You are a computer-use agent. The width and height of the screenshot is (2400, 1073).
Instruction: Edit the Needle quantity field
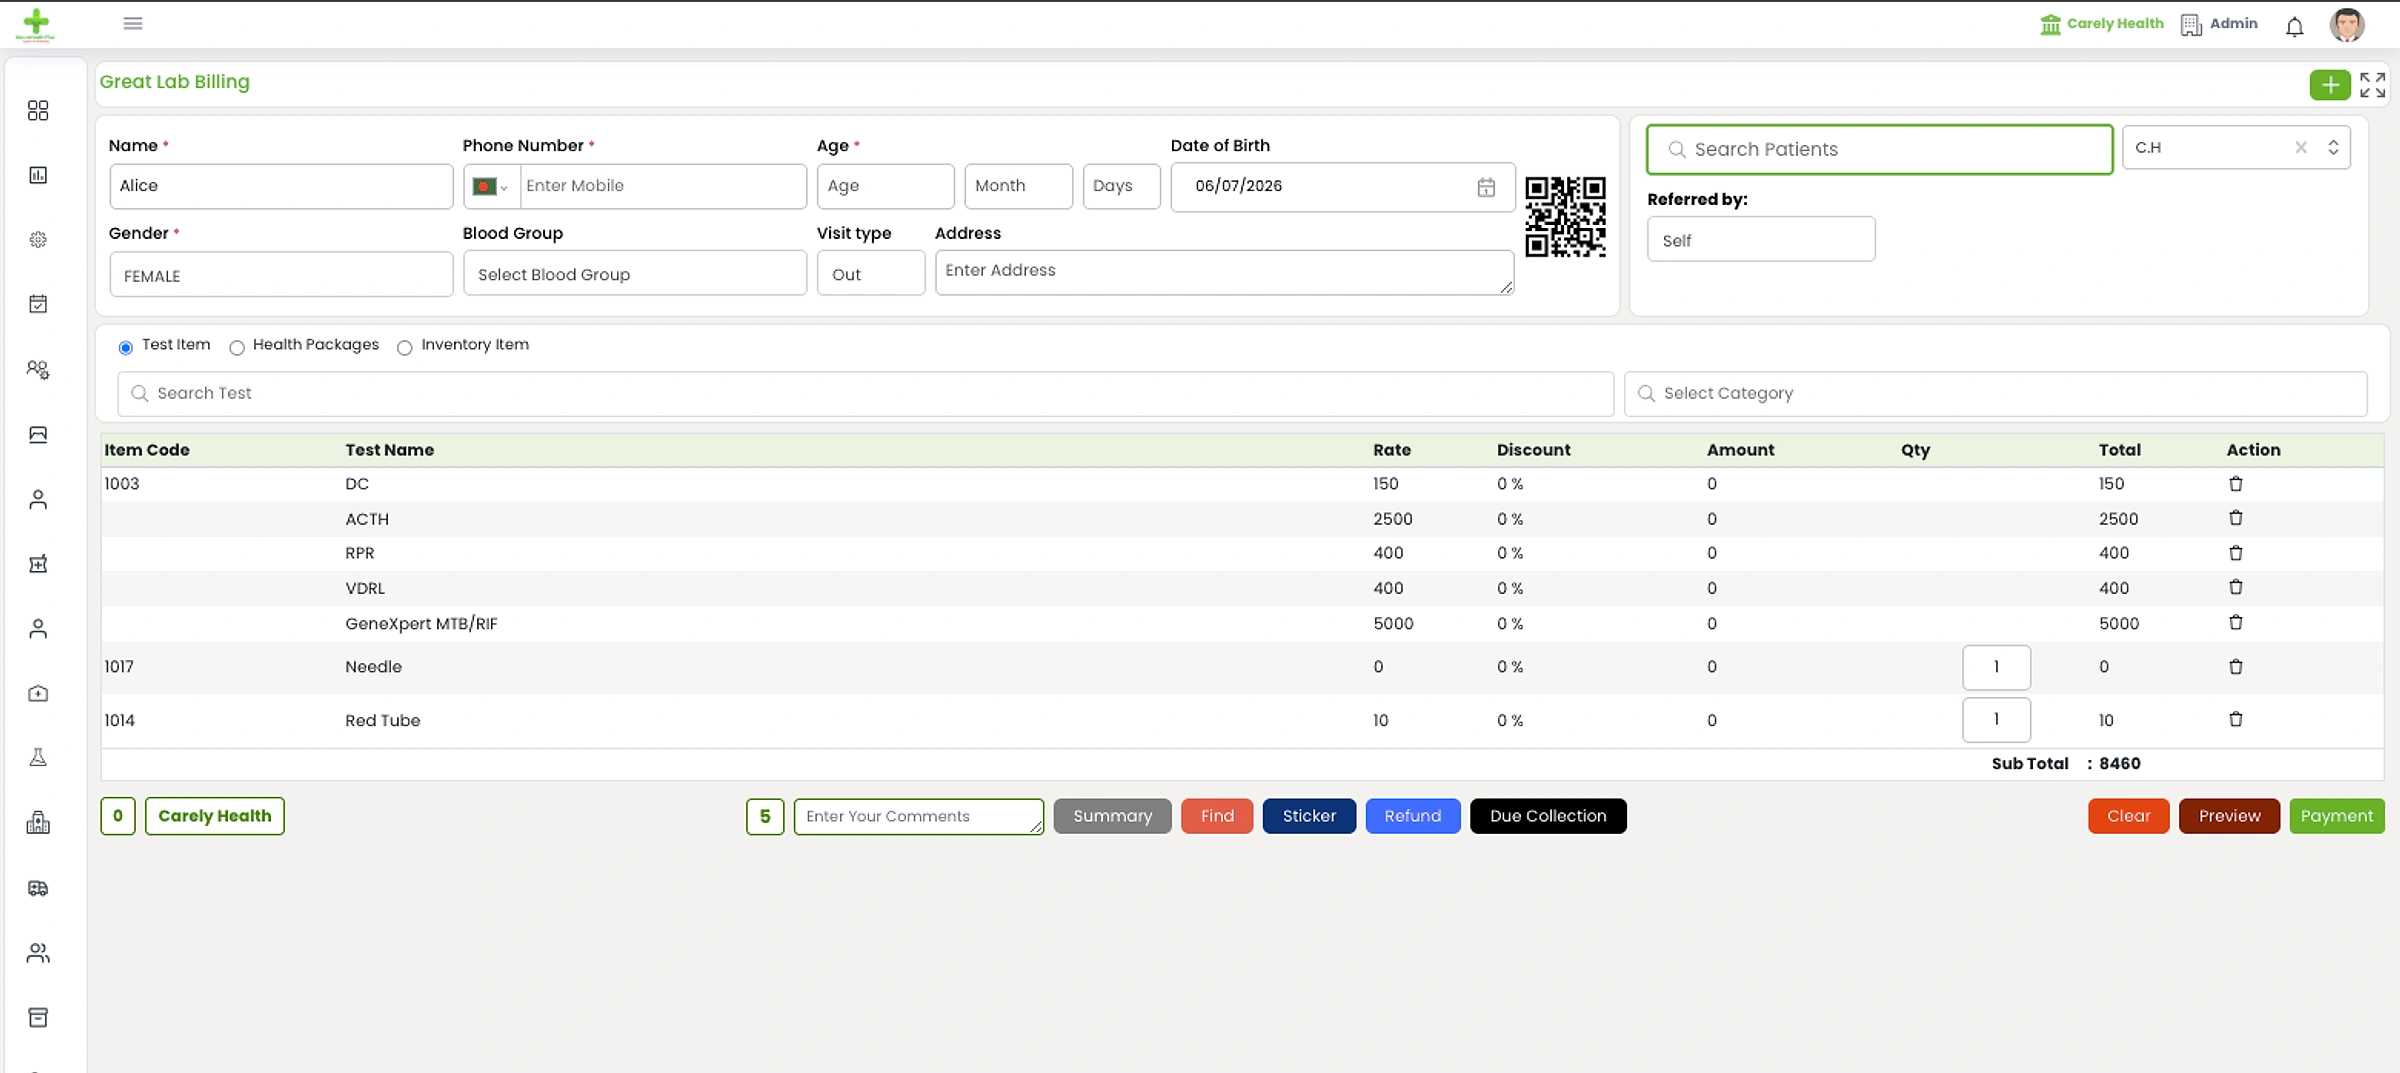[x=1996, y=667]
